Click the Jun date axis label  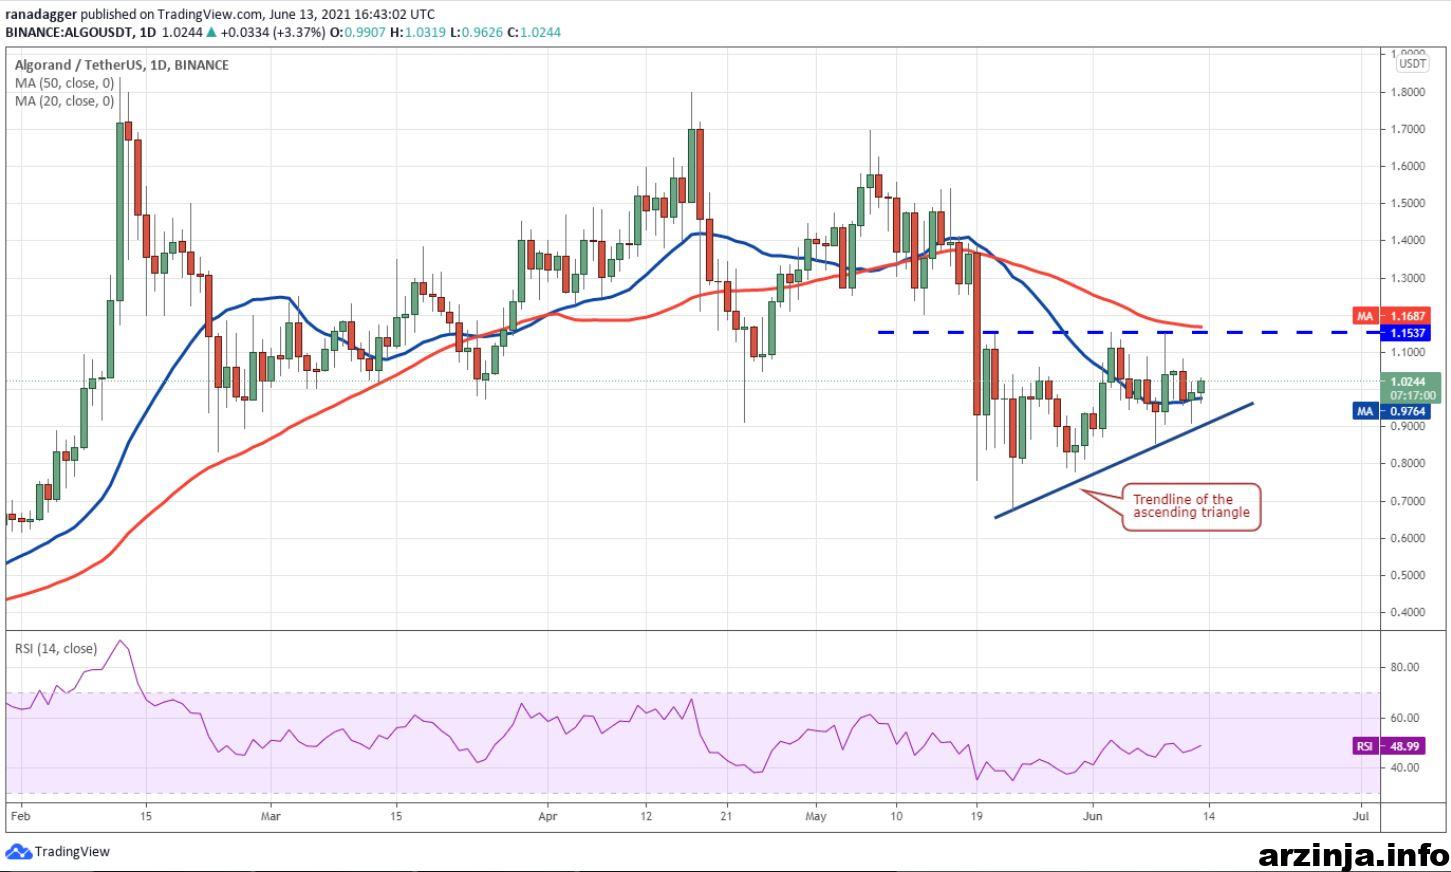(x=1092, y=816)
